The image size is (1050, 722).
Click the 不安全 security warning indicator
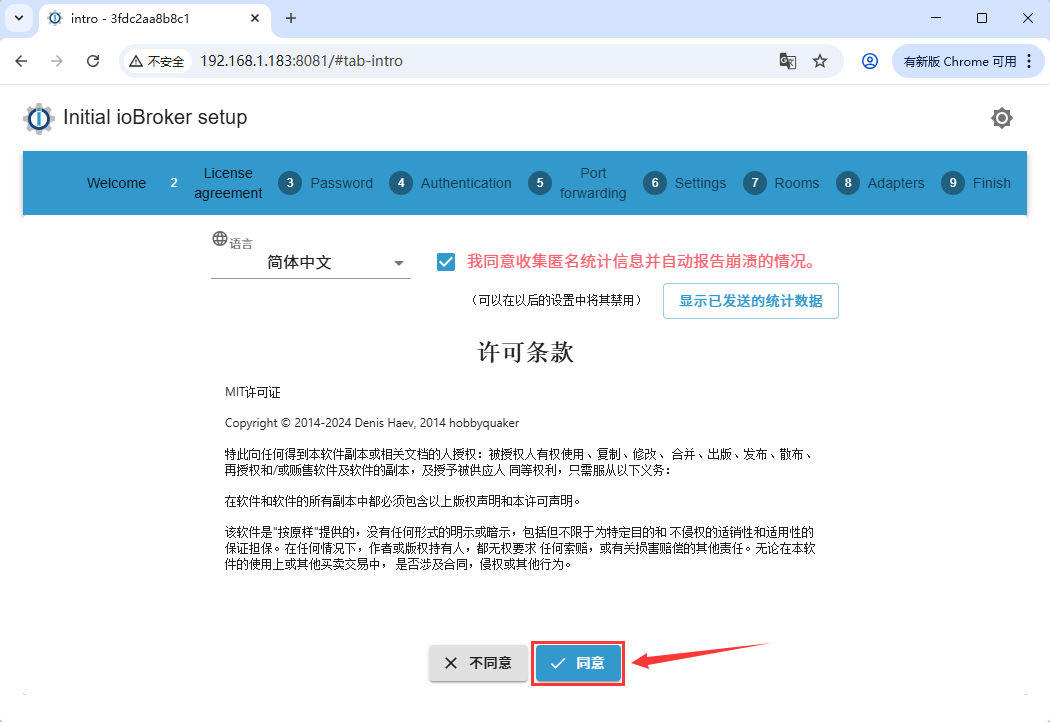pyautogui.click(x=155, y=61)
